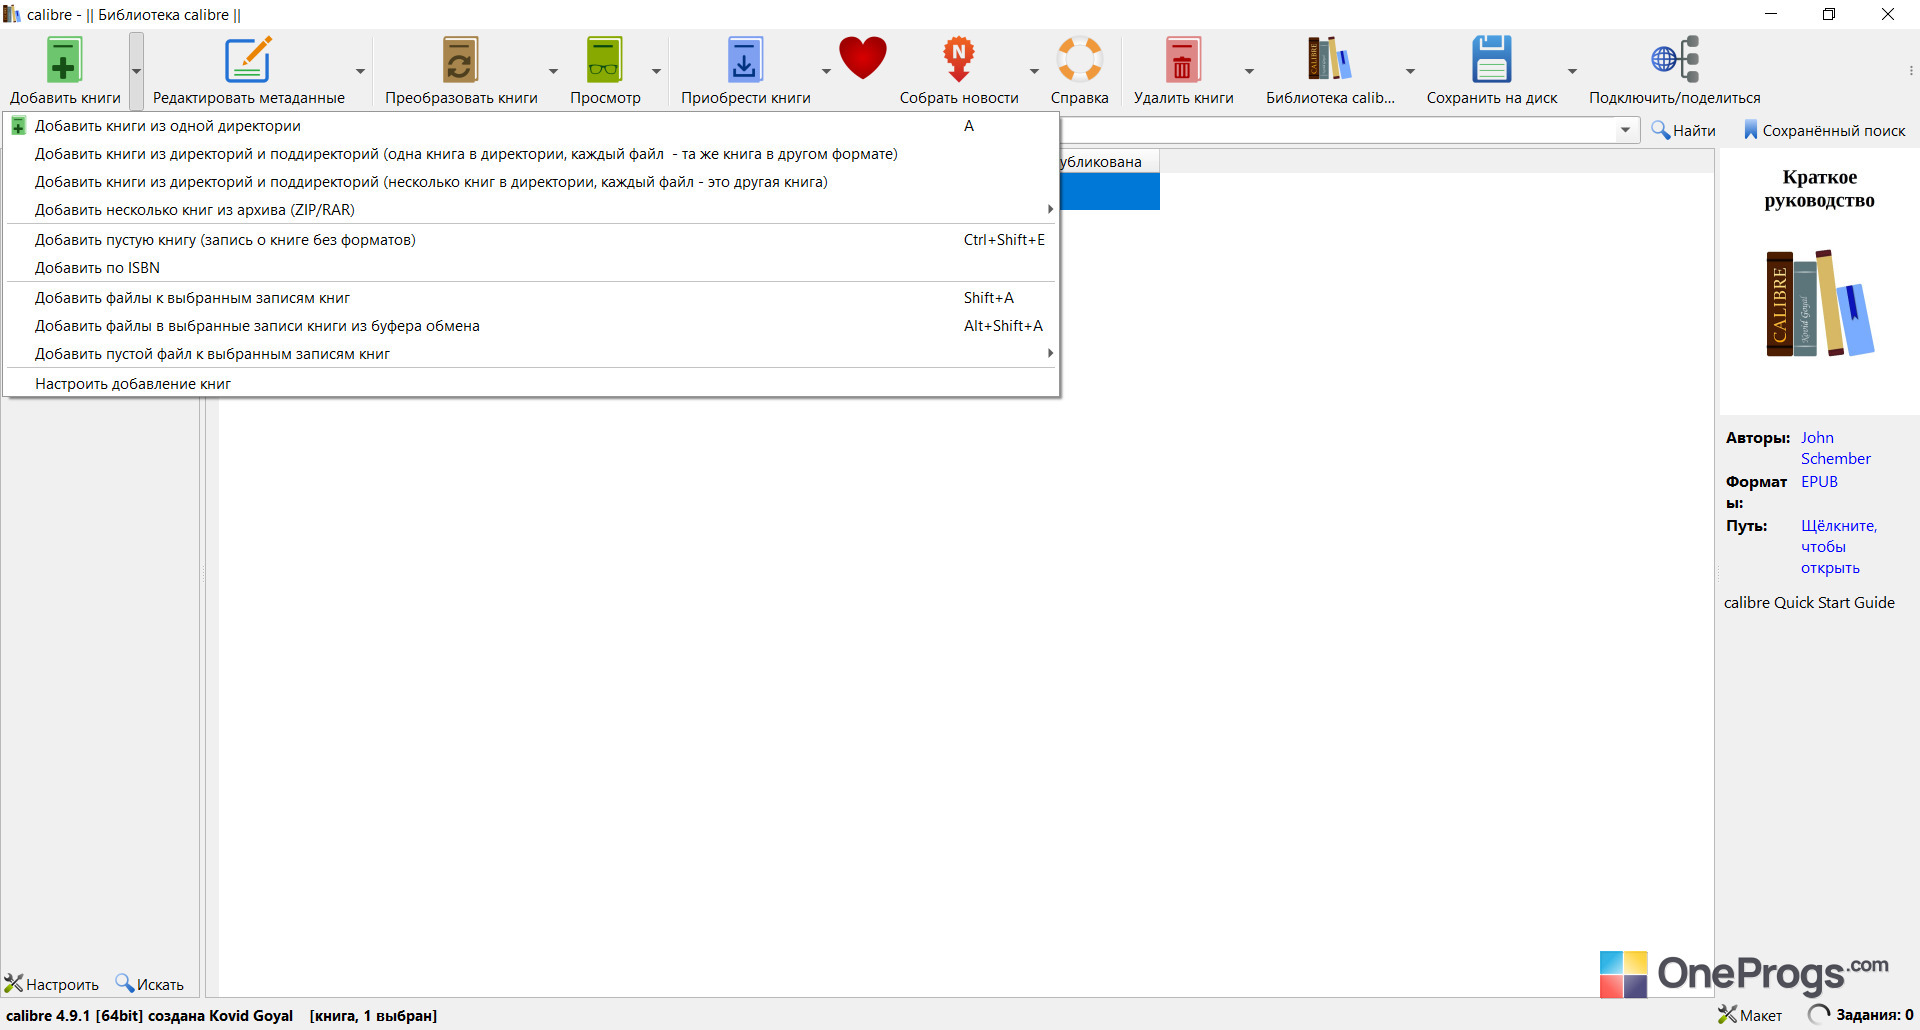This screenshot has height=1030, width=1920.
Task: Choose add books, one book per directory
Action: [x=531, y=154]
